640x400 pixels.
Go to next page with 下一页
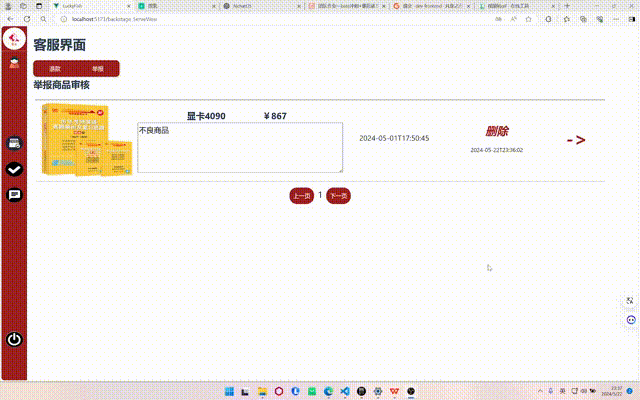[338, 196]
